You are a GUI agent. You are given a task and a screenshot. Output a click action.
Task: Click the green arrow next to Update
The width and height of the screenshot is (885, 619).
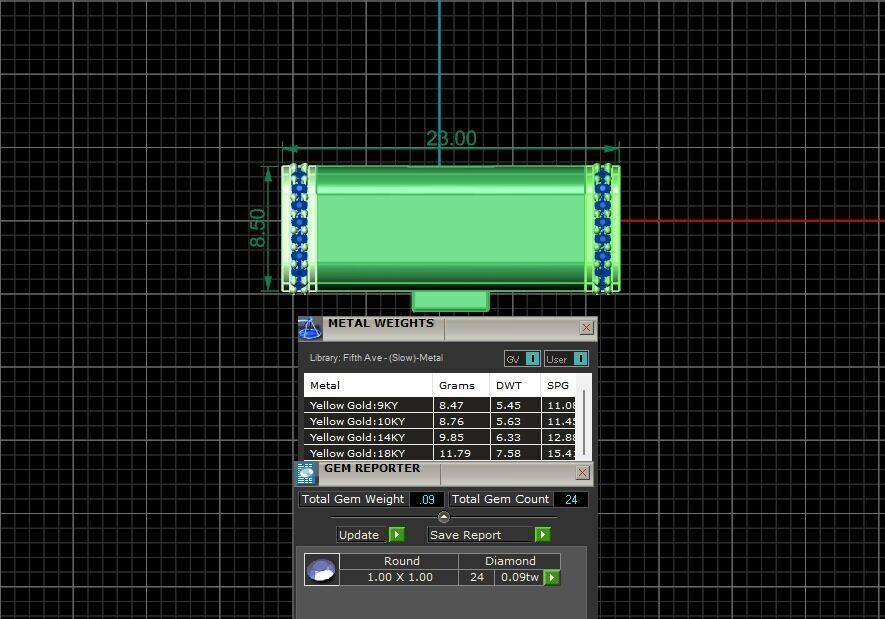pyautogui.click(x=397, y=534)
